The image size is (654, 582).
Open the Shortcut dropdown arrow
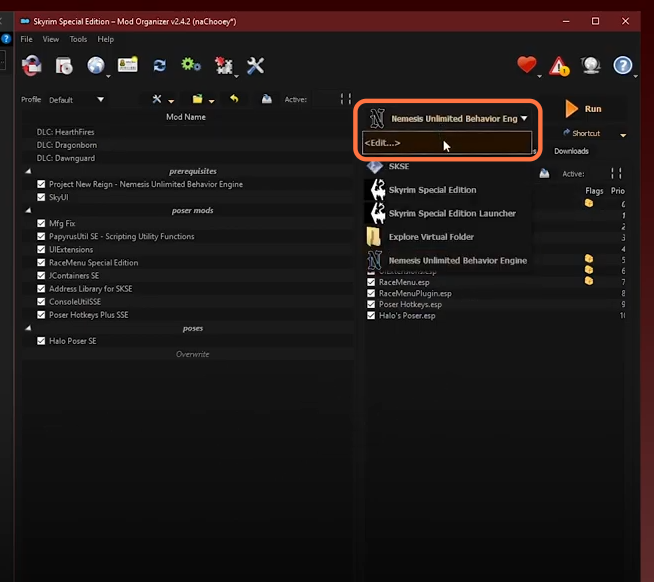coord(623,135)
